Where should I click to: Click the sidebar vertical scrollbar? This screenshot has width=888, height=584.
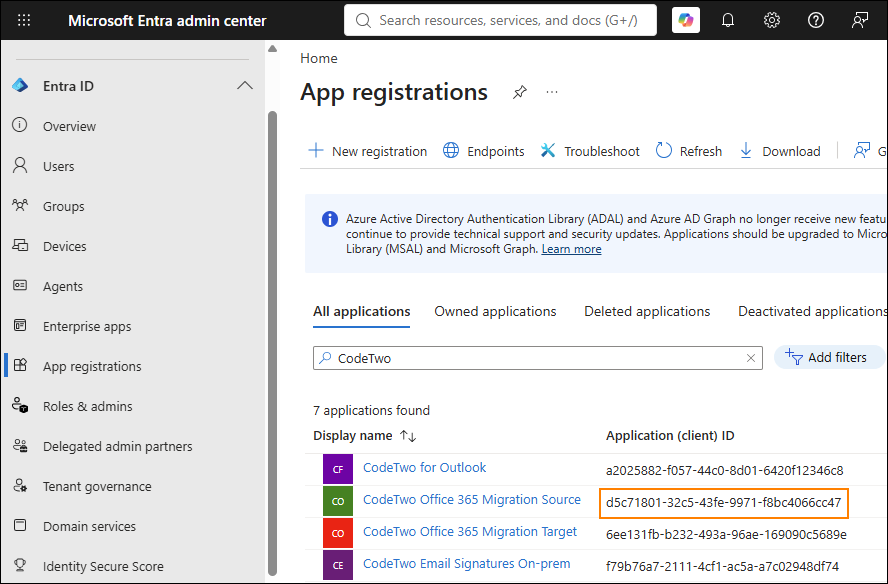(x=272, y=343)
